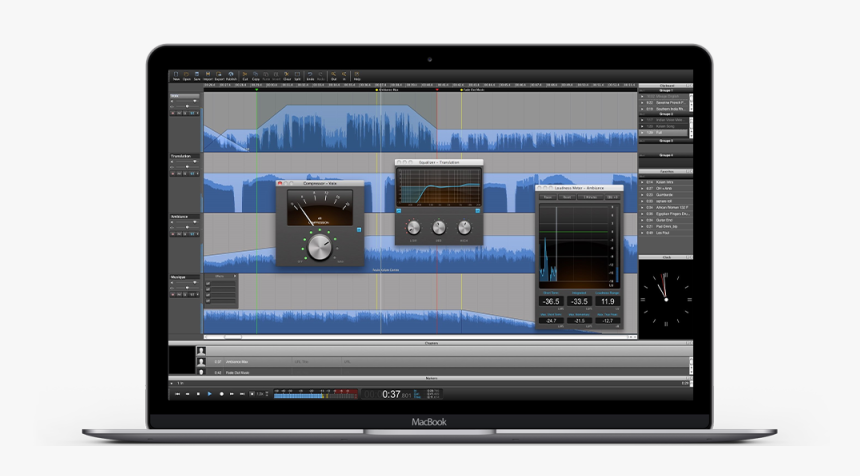The image size is (860, 476).
Task: Click the Pause button in the Loudness Meter
Action: (x=547, y=197)
